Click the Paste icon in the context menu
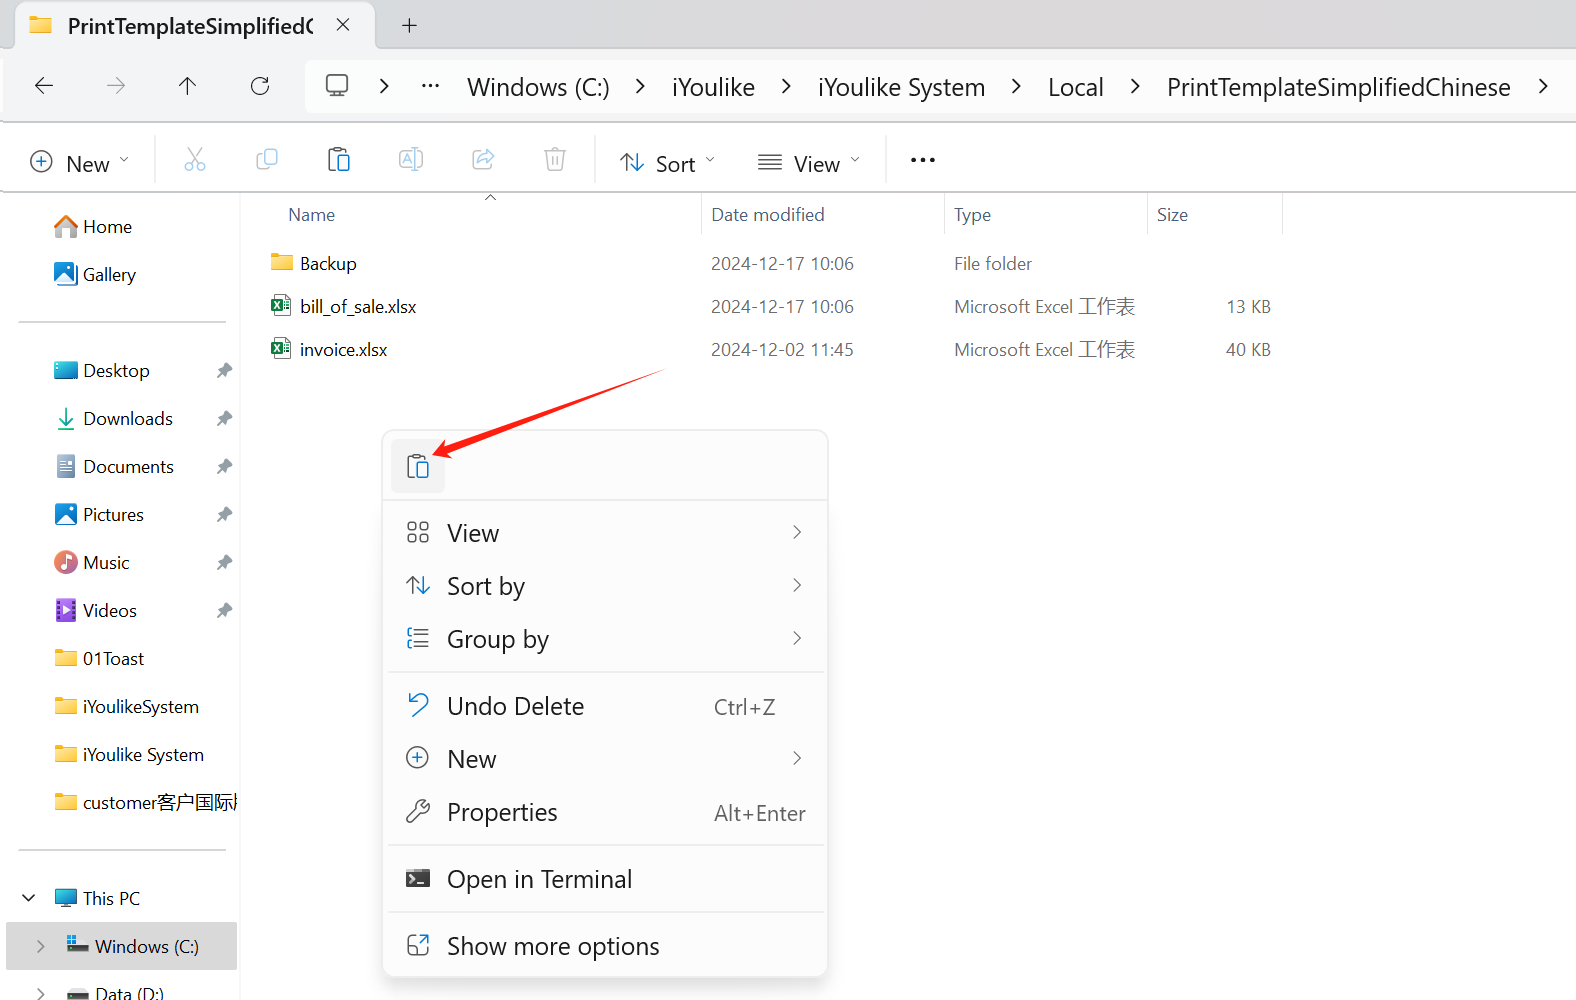The image size is (1576, 1000). (x=418, y=466)
